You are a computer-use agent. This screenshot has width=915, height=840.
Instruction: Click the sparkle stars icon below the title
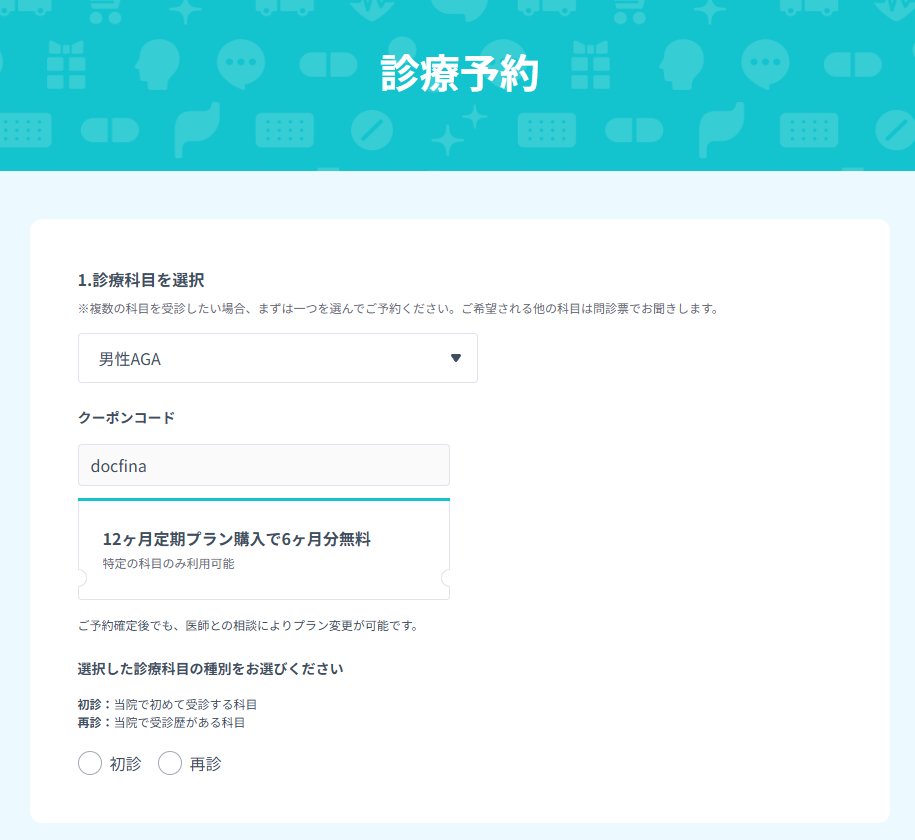click(464, 128)
